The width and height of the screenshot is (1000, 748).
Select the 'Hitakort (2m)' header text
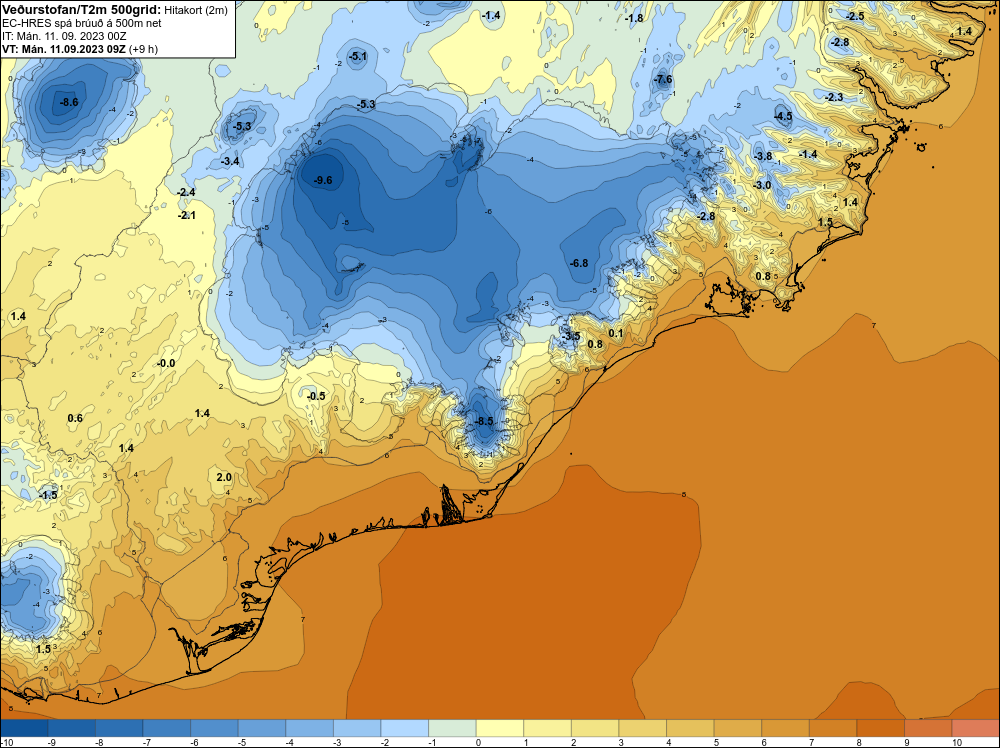click(195, 11)
